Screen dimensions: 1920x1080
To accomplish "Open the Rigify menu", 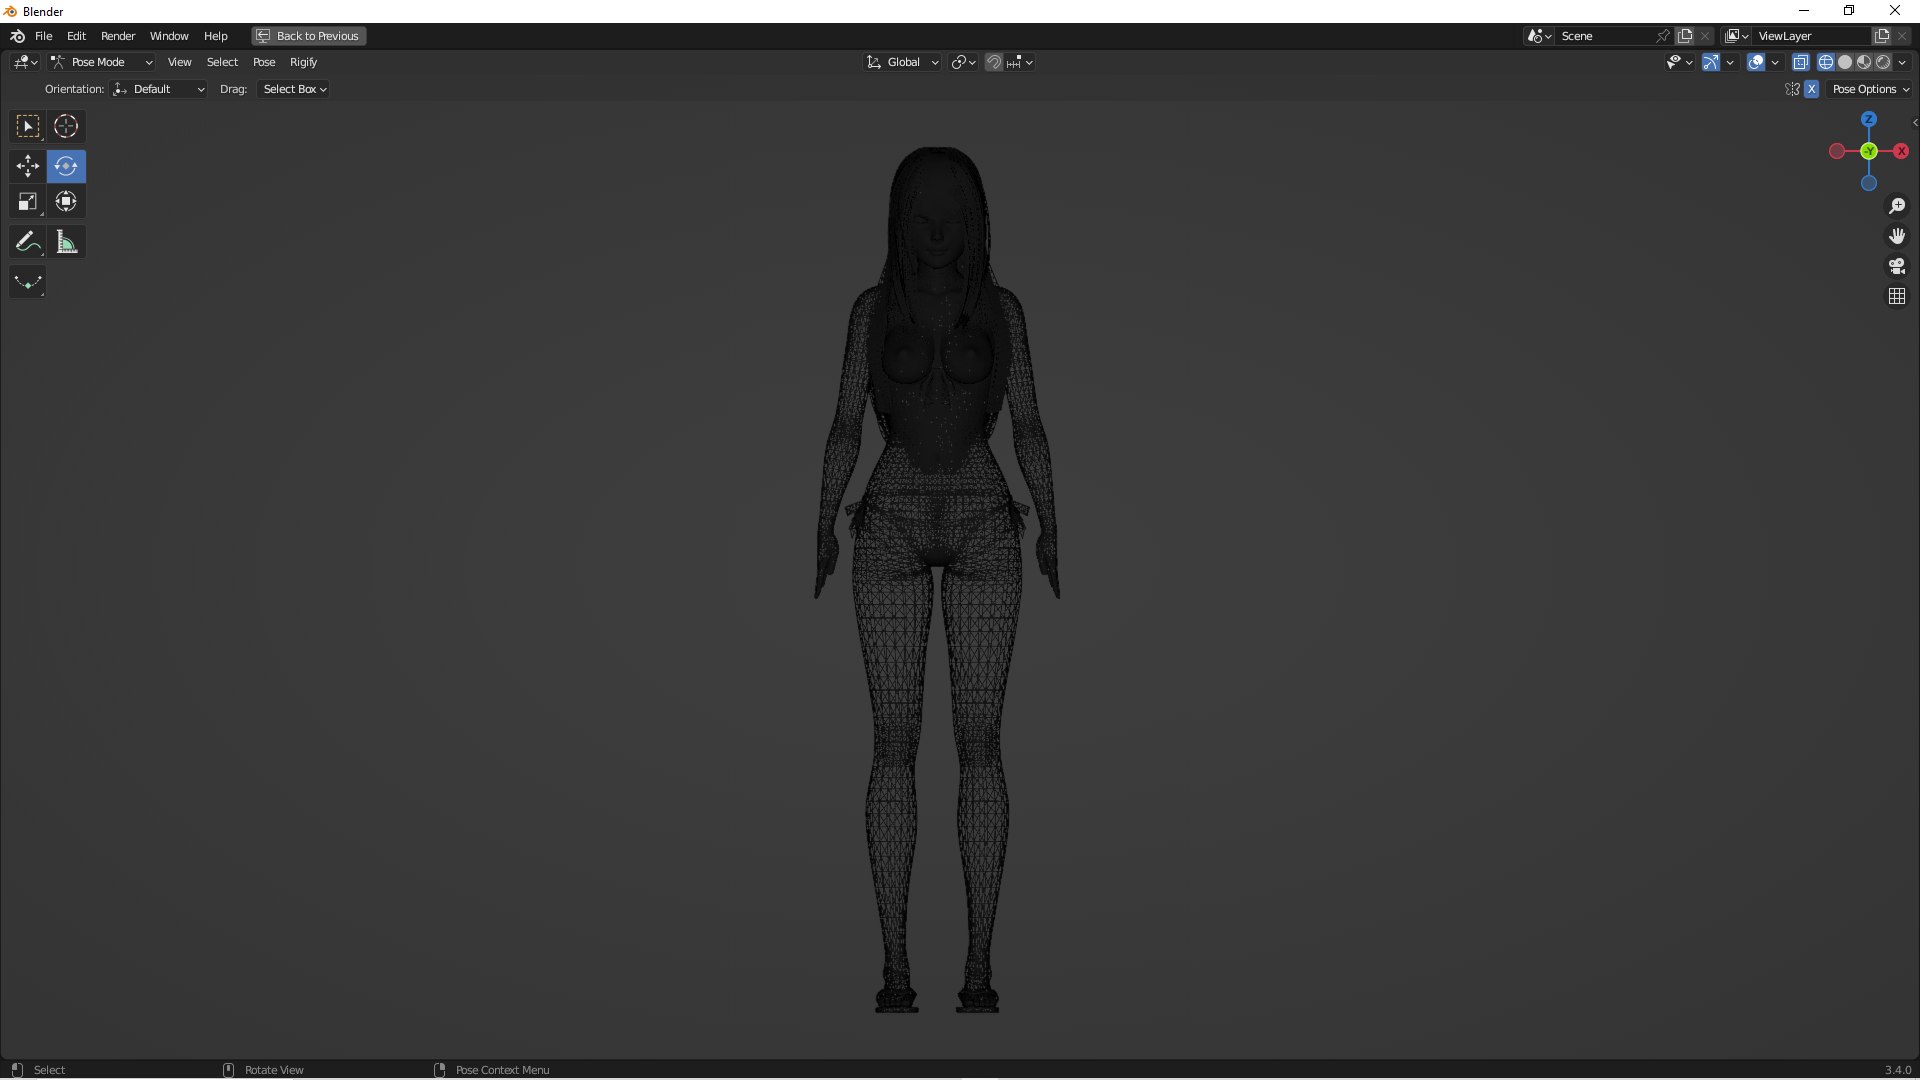I will (x=303, y=62).
